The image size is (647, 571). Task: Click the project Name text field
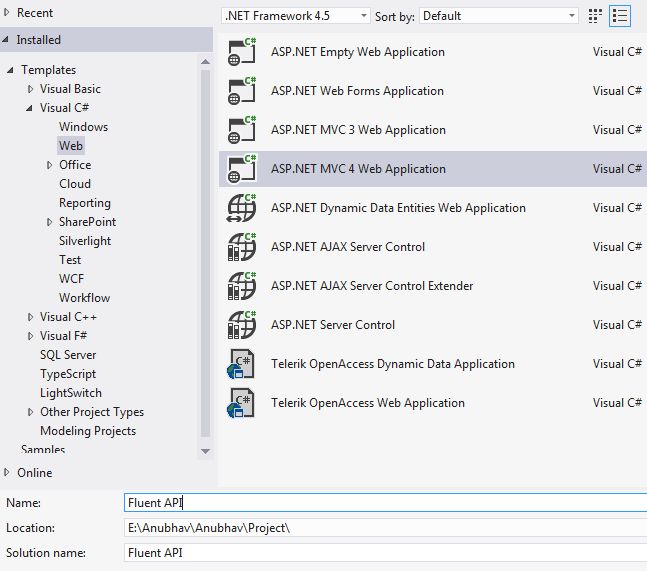point(384,503)
